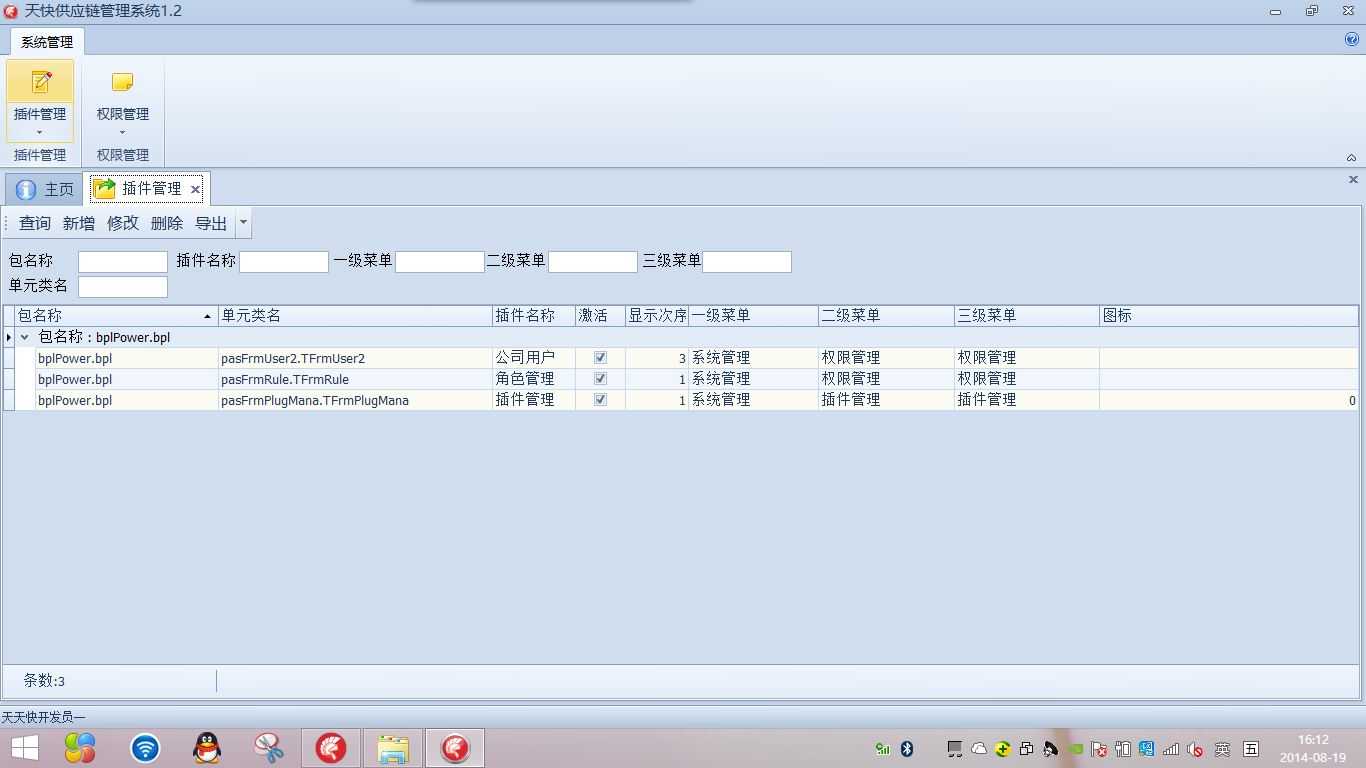1366x768 pixels.
Task: Click the 导出 toolbar button
Action: (x=211, y=223)
